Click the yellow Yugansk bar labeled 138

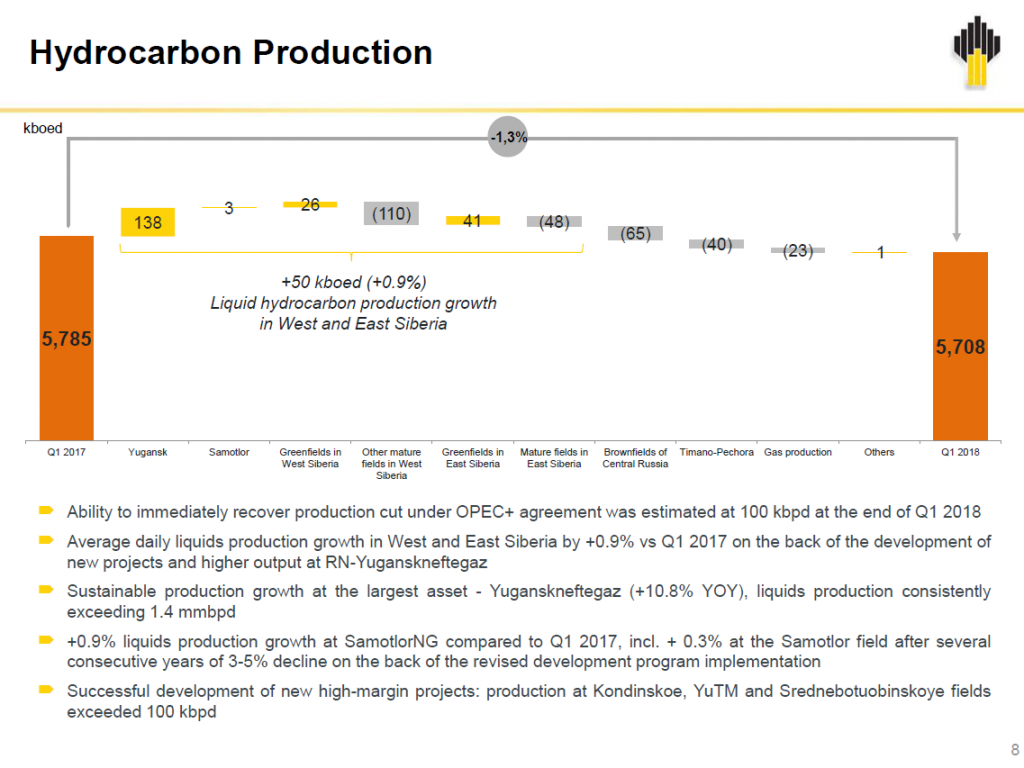click(x=148, y=222)
